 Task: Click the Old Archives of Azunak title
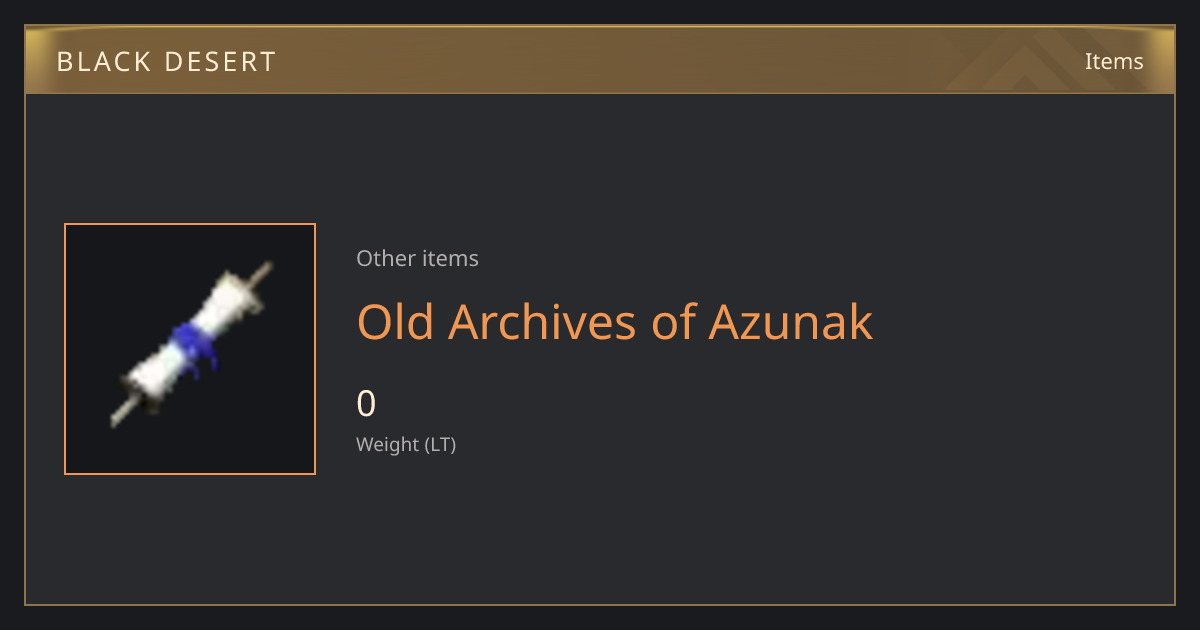tap(615, 322)
